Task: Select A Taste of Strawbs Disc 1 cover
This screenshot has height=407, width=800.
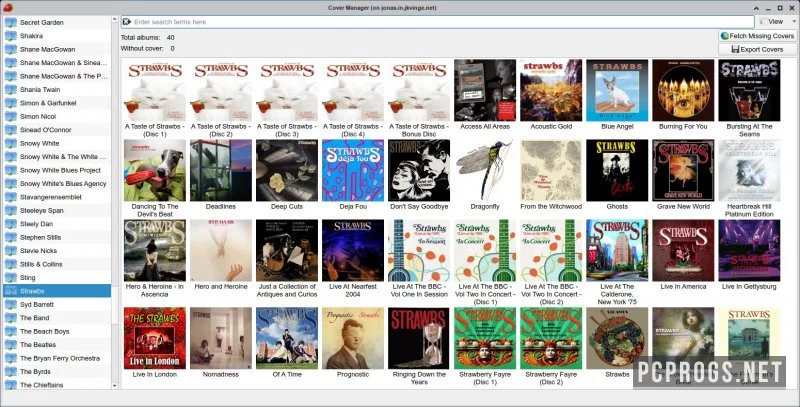Action: coord(155,90)
